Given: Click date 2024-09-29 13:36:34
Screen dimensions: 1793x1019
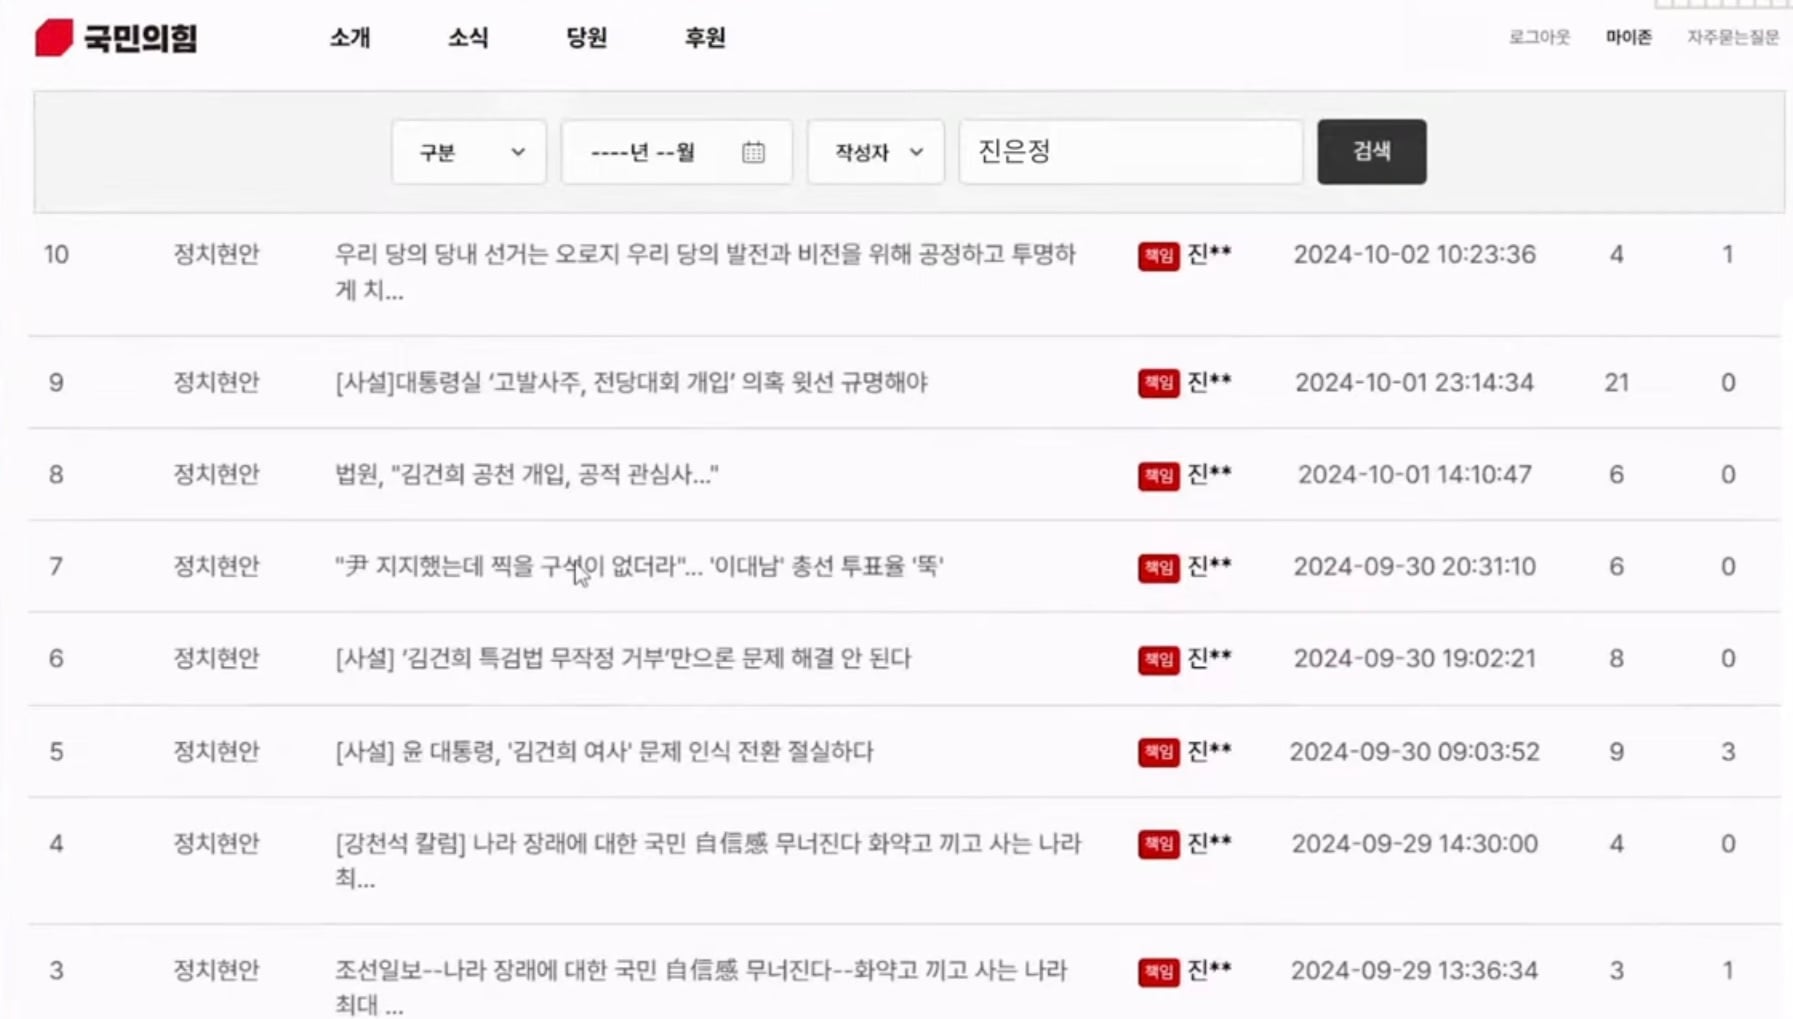Looking at the screenshot, I should click(1414, 970).
